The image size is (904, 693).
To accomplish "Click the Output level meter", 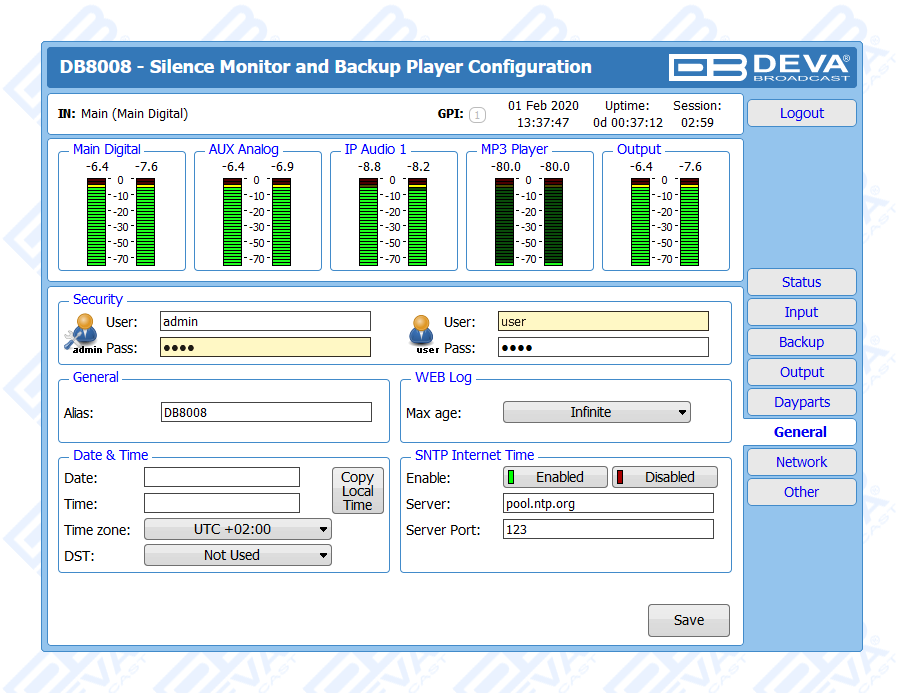I will click(x=665, y=222).
